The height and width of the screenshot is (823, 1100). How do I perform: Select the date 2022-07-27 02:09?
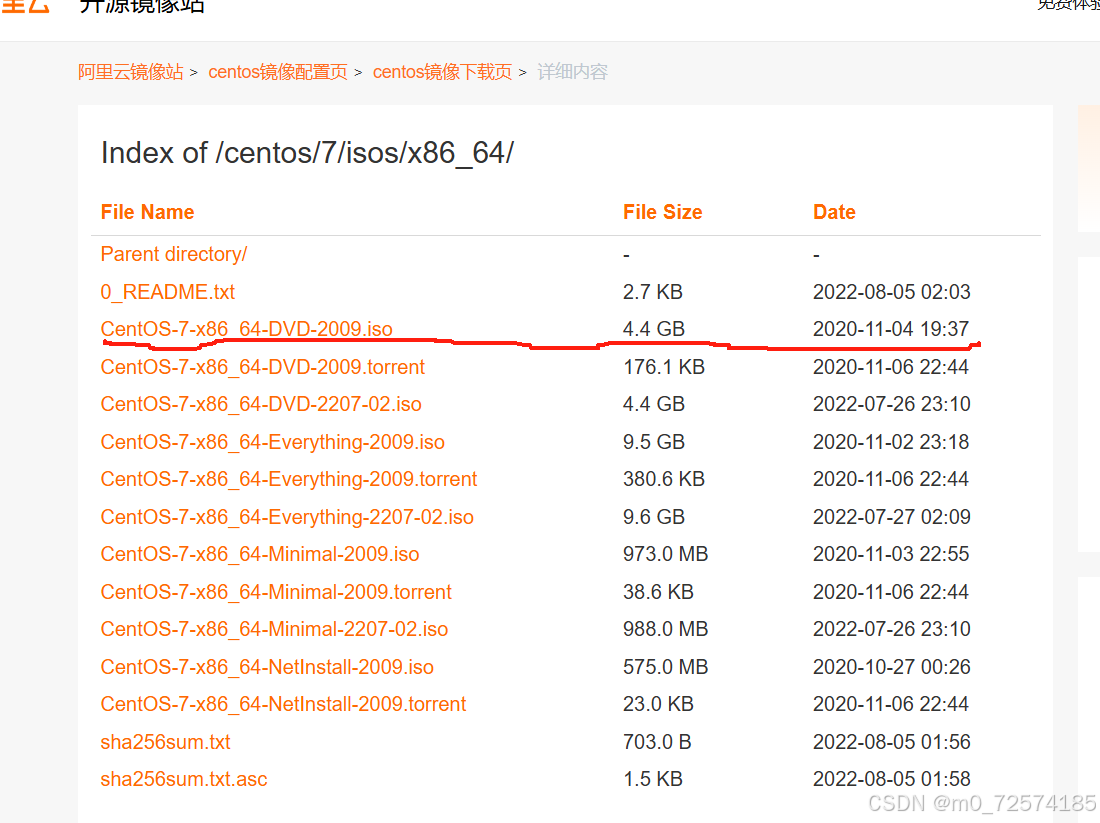pos(892,517)
